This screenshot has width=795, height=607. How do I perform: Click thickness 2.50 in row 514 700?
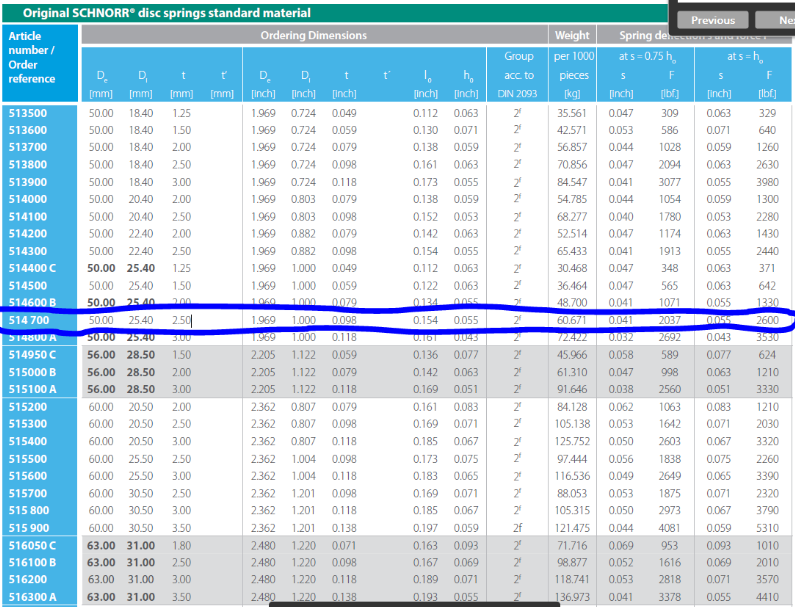pyautogui.click(x=182, y=320)
